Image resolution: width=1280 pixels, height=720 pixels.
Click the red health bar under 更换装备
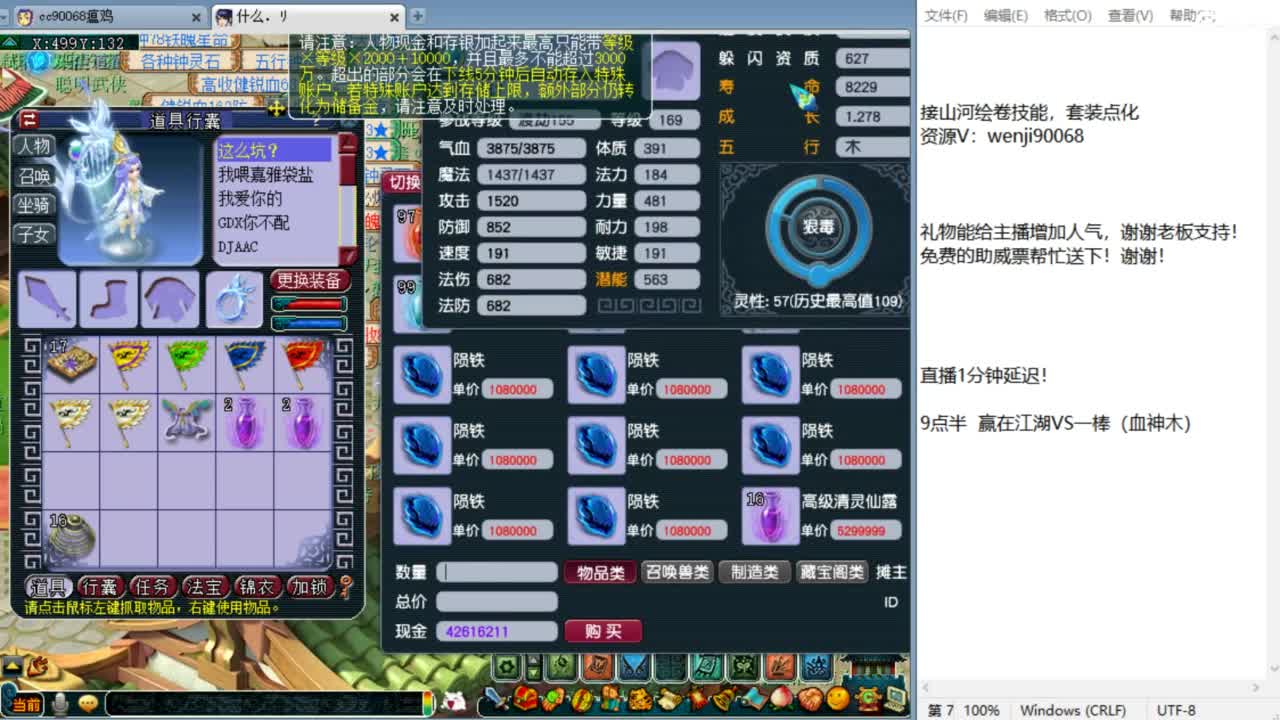coord(308,304)
